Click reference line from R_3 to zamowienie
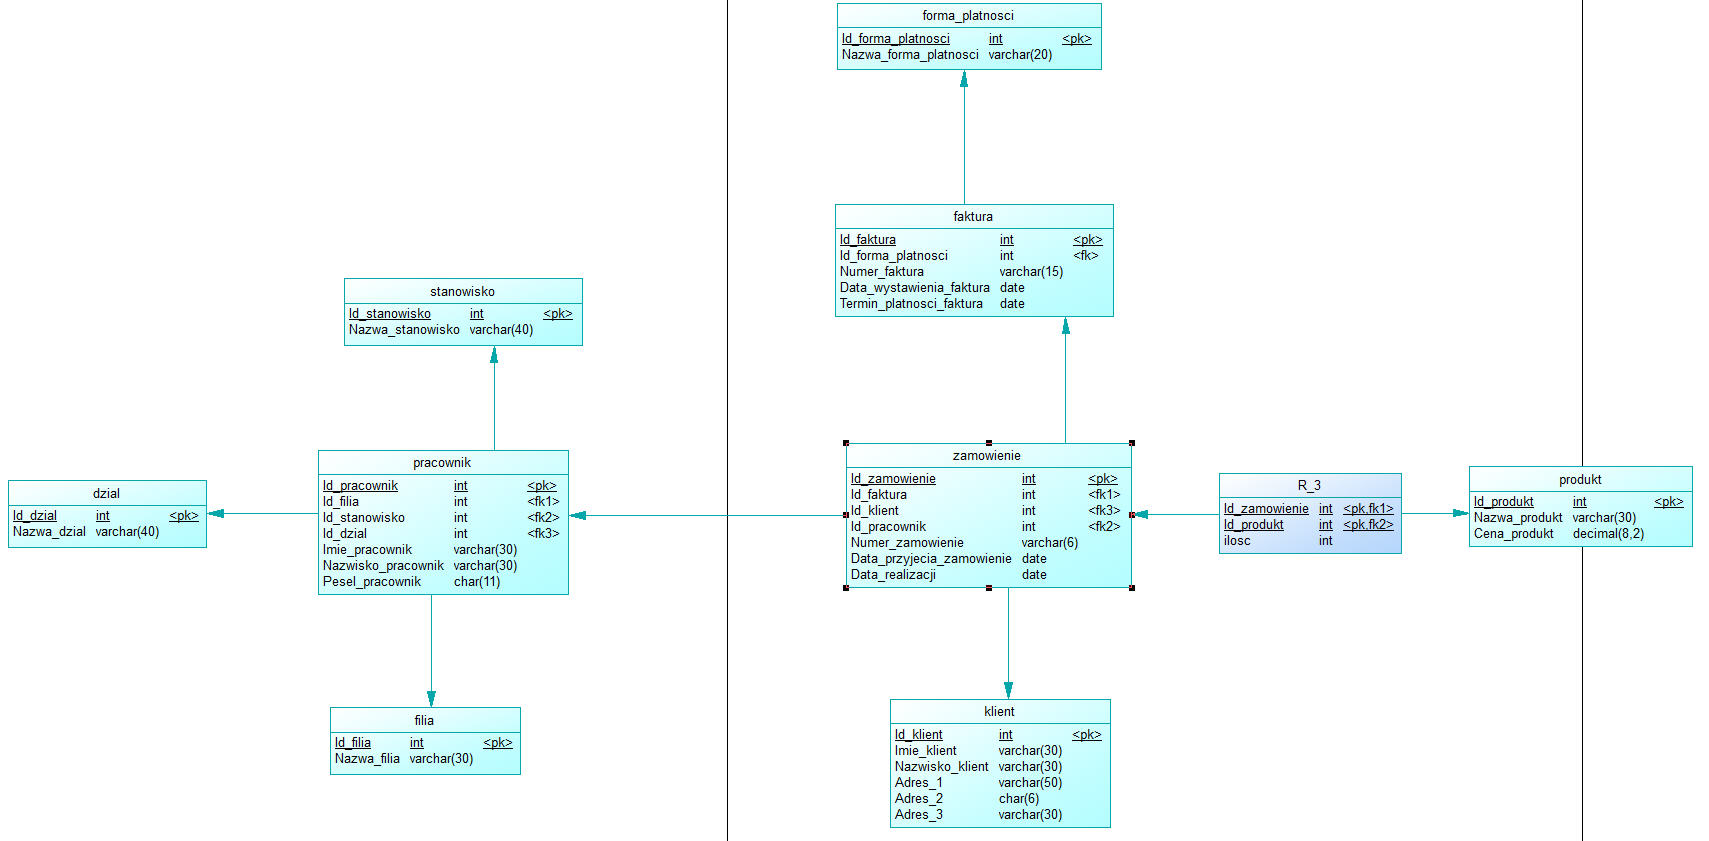Screen dimensions: 1709x841 1176,515
